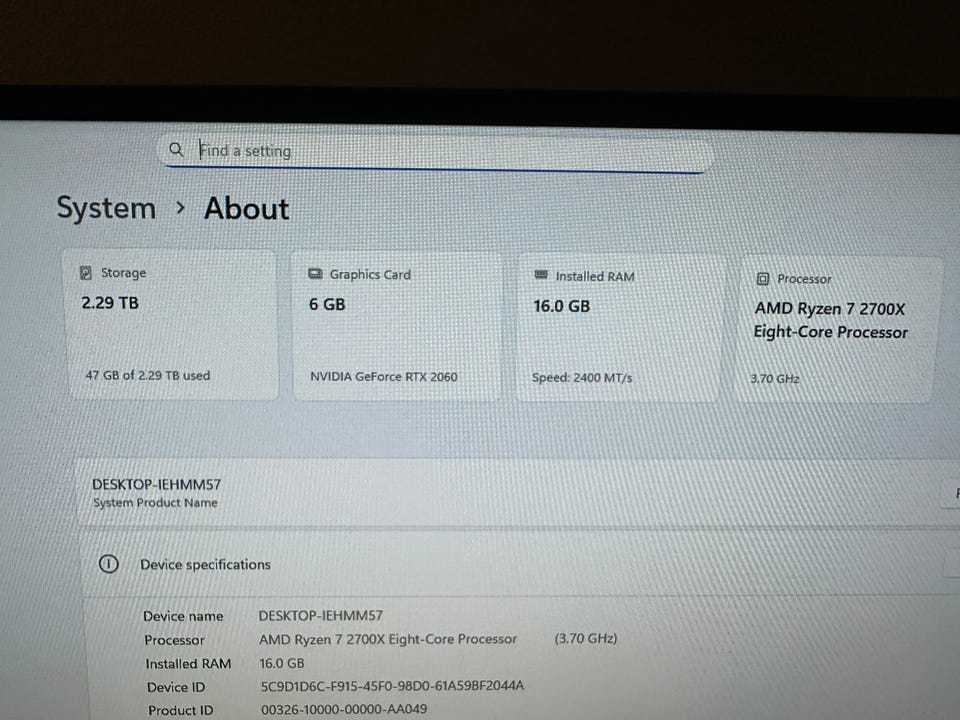Click the breadcrumb chevron between System and About
960x720 pixels.
pos(180,208)
